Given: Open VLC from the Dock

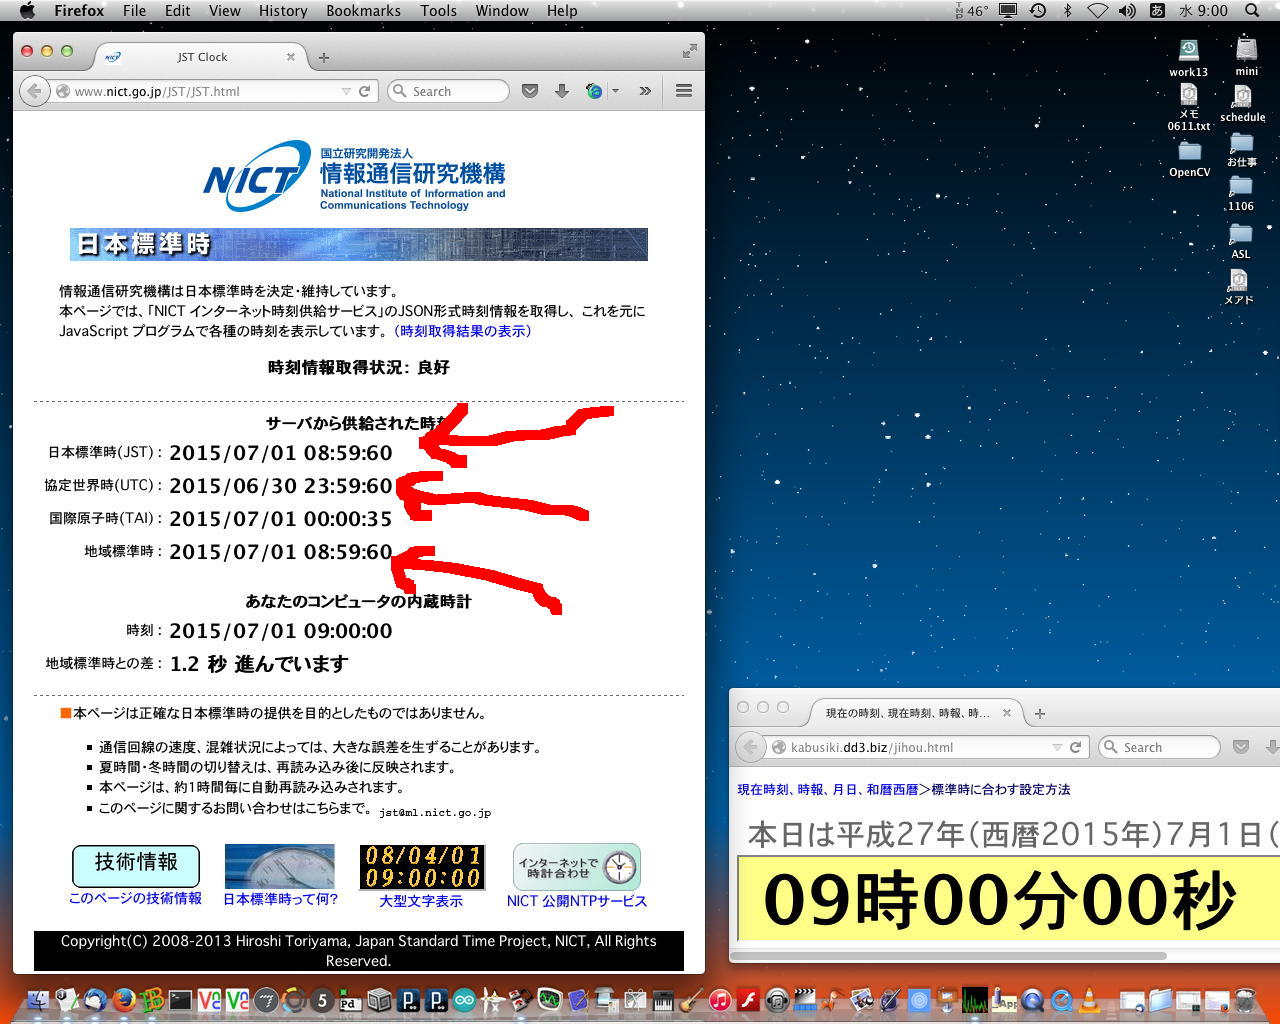Looking at the screenshot, I should (1089, 999).
